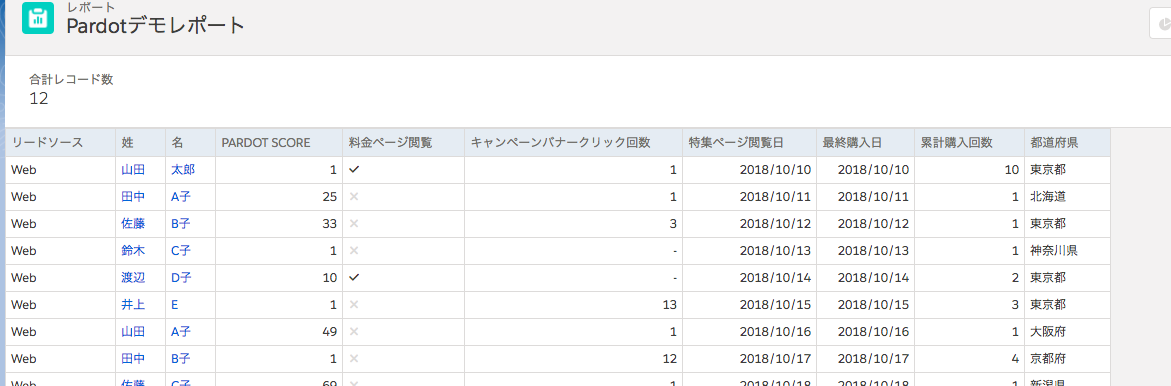Select Pardot score 49 cell

pos(279,331)
